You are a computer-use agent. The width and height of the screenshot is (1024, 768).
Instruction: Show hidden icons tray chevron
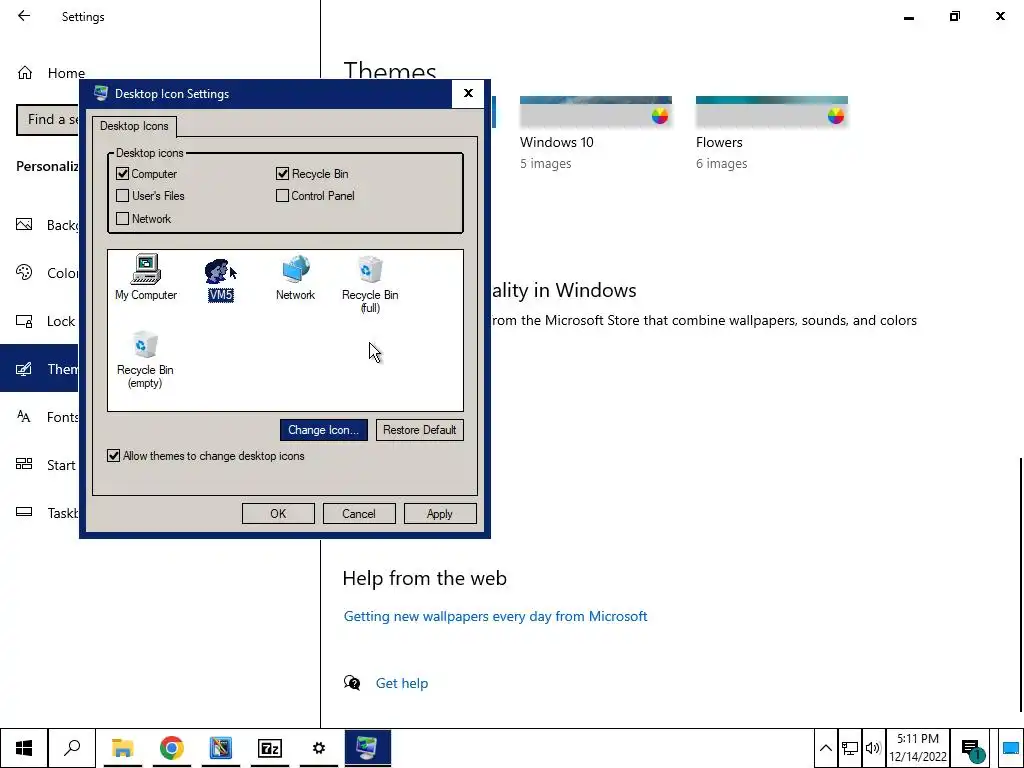click(825, 748)
